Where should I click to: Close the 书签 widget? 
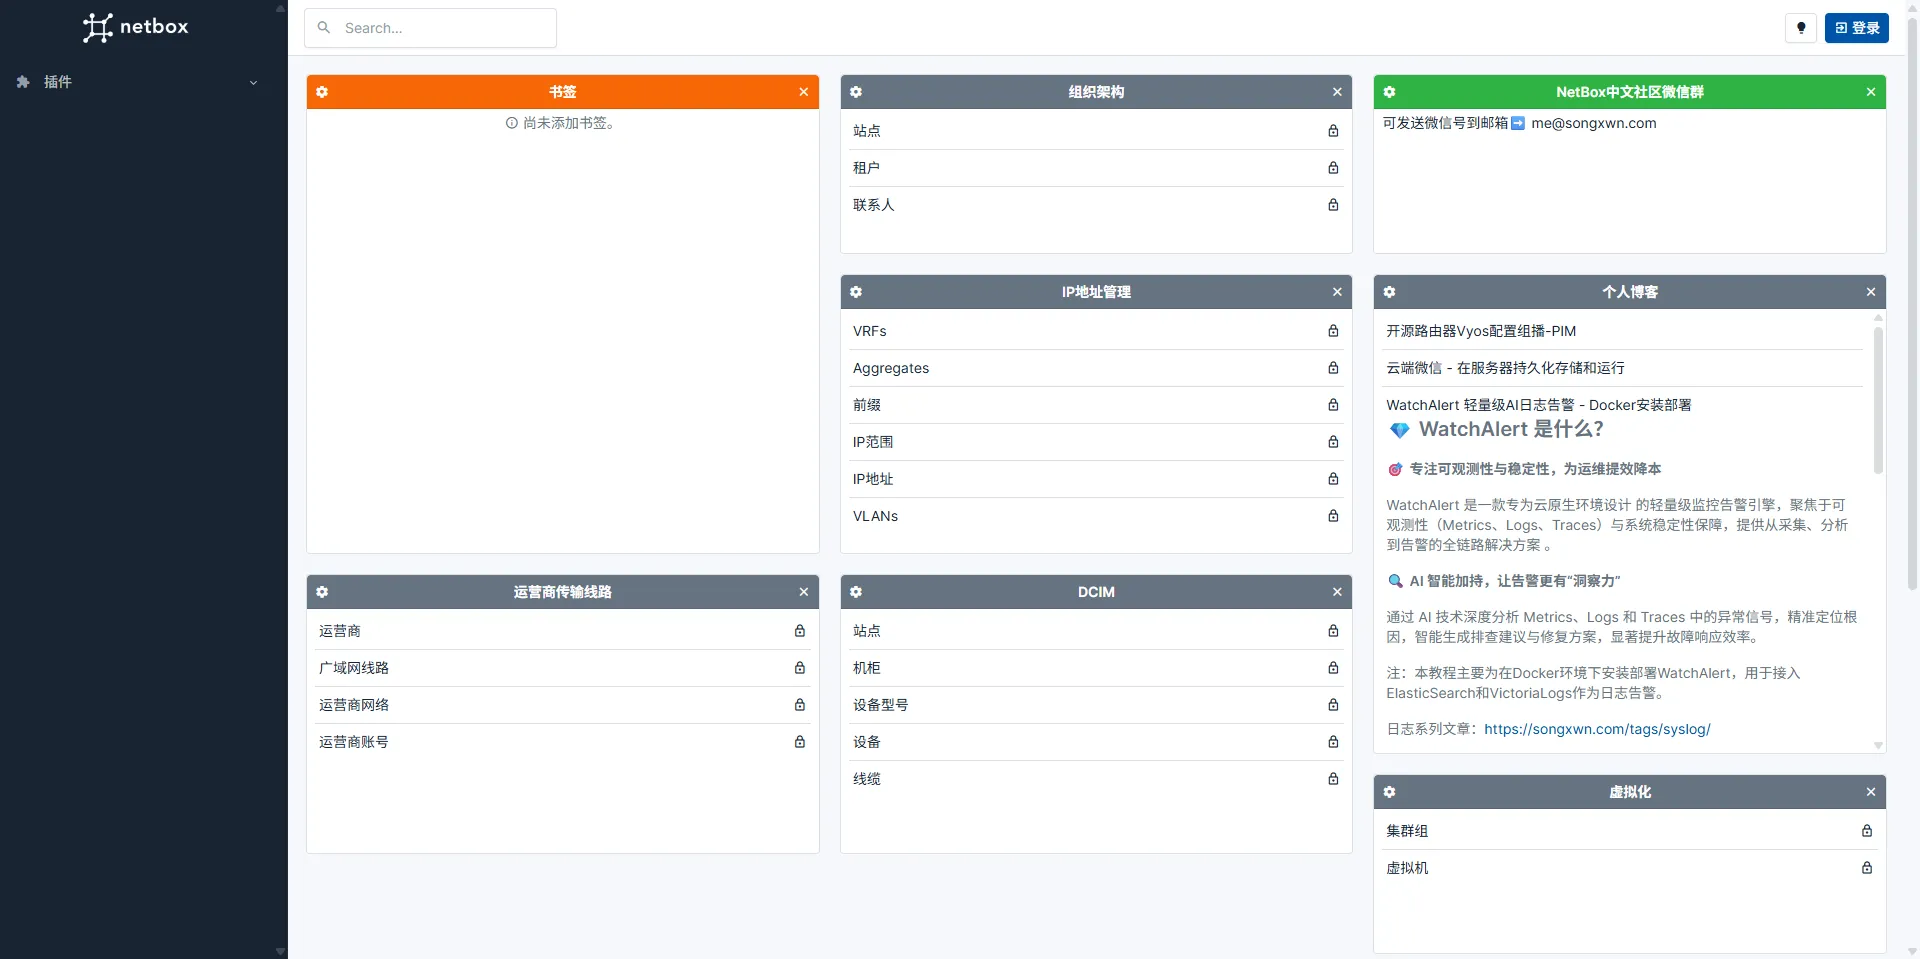pos(804,92)
